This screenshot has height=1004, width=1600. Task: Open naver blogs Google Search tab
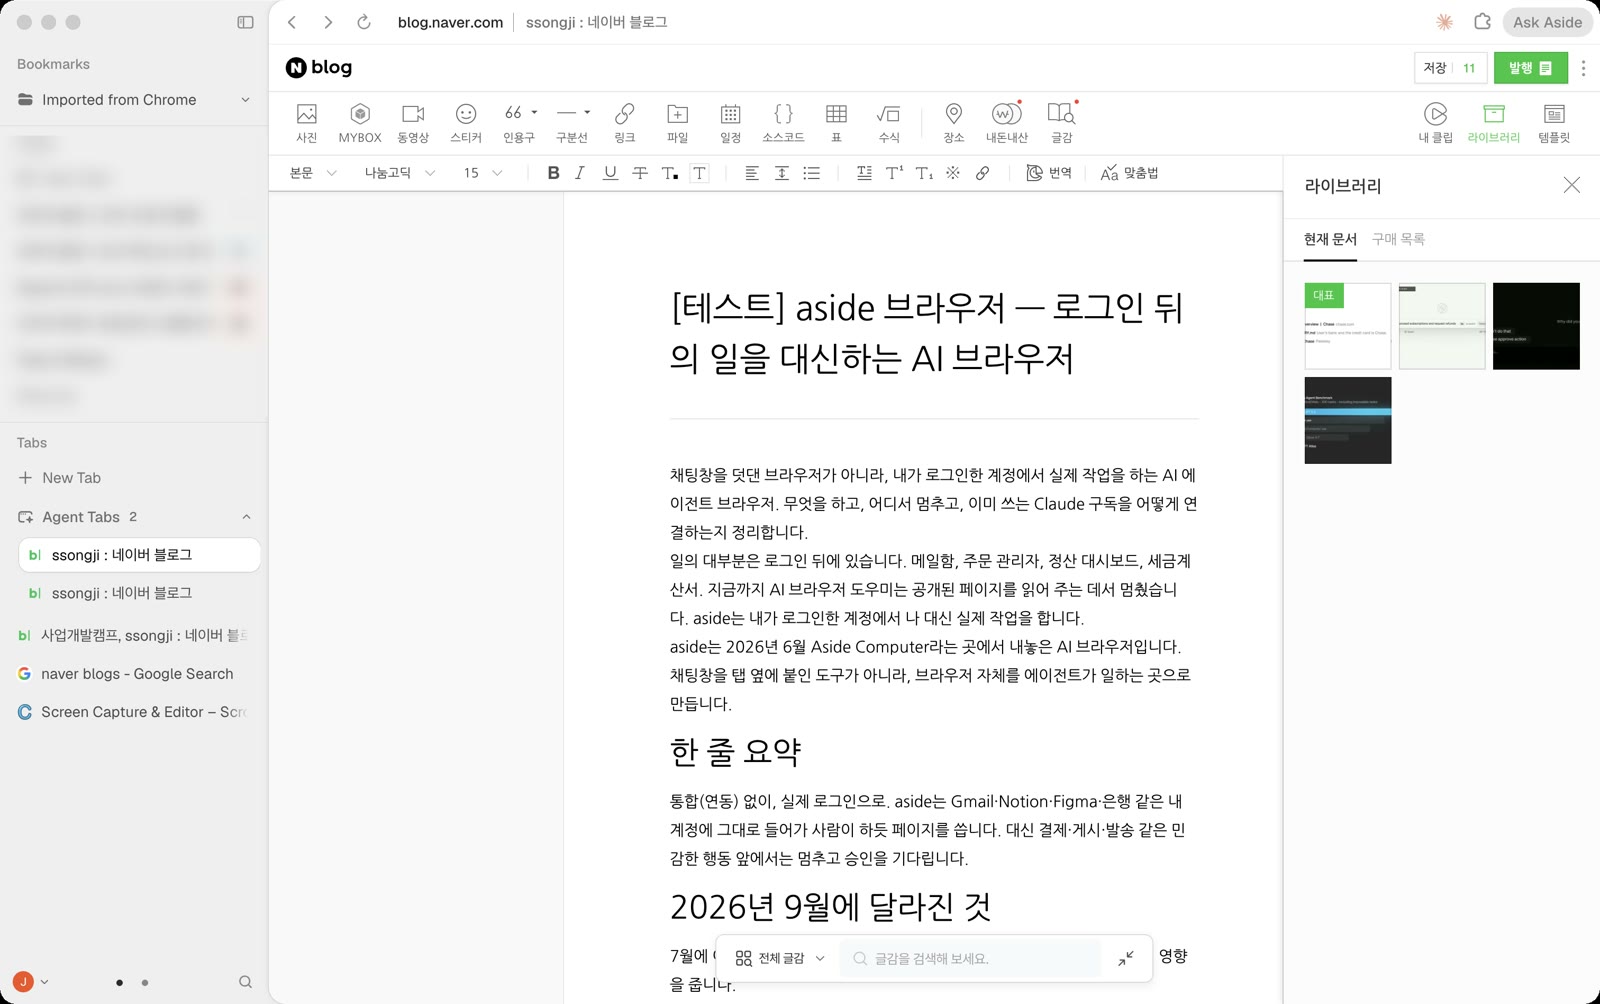[x=134, y=674]
